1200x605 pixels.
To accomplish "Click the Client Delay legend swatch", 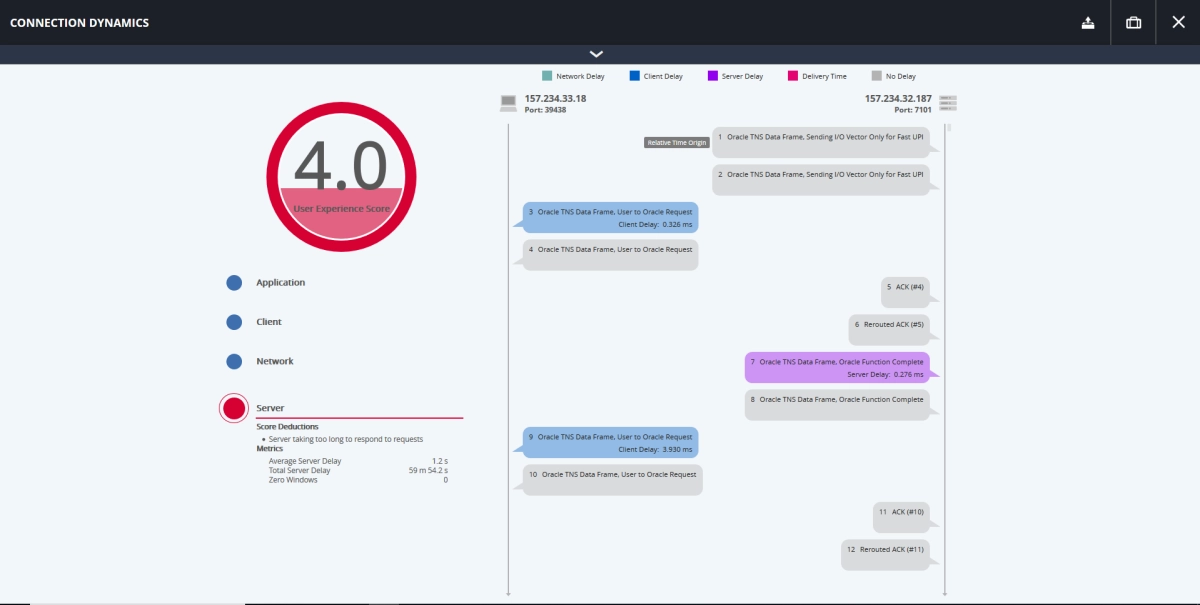I will (x=635, y=76).
